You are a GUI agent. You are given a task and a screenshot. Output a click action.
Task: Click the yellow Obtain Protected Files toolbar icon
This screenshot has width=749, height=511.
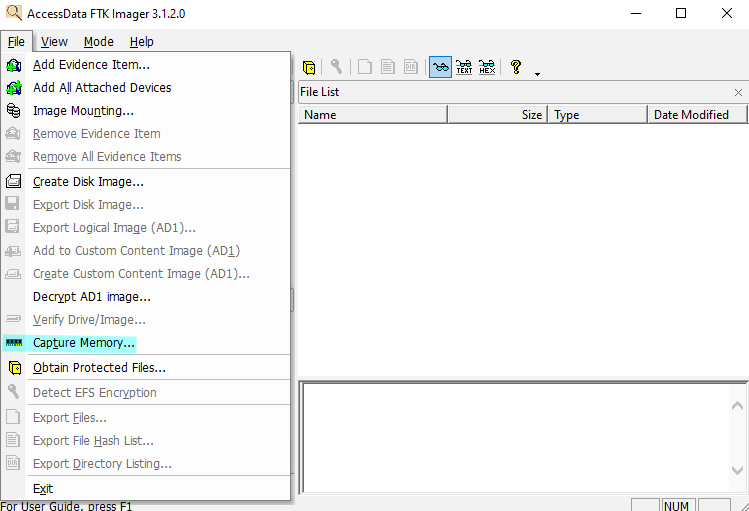(309, 67)
